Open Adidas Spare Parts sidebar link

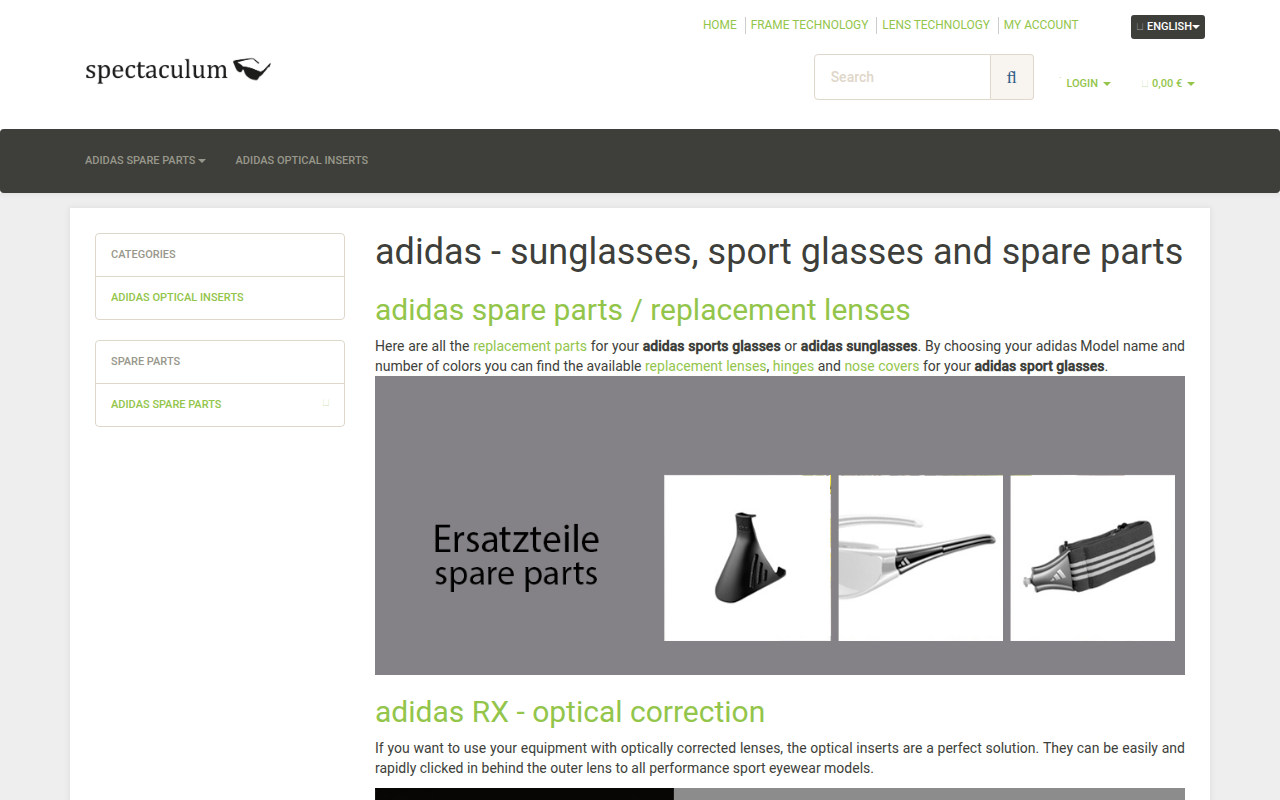[166, 404]
